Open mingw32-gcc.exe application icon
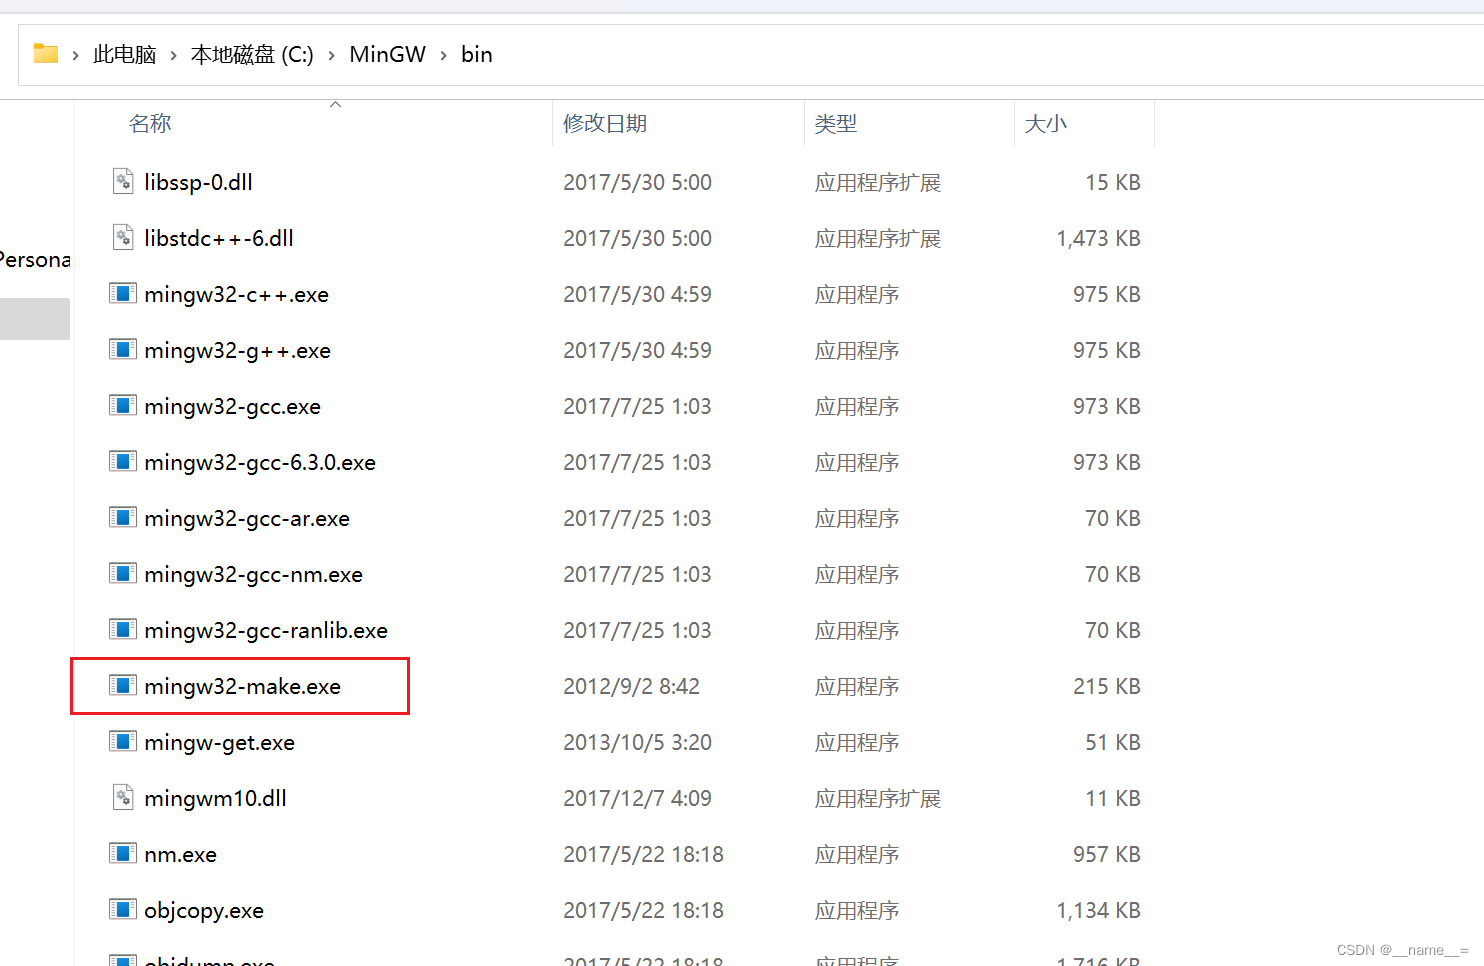Viewport: 1484px width, 966px height. click(x=122, y=405)
